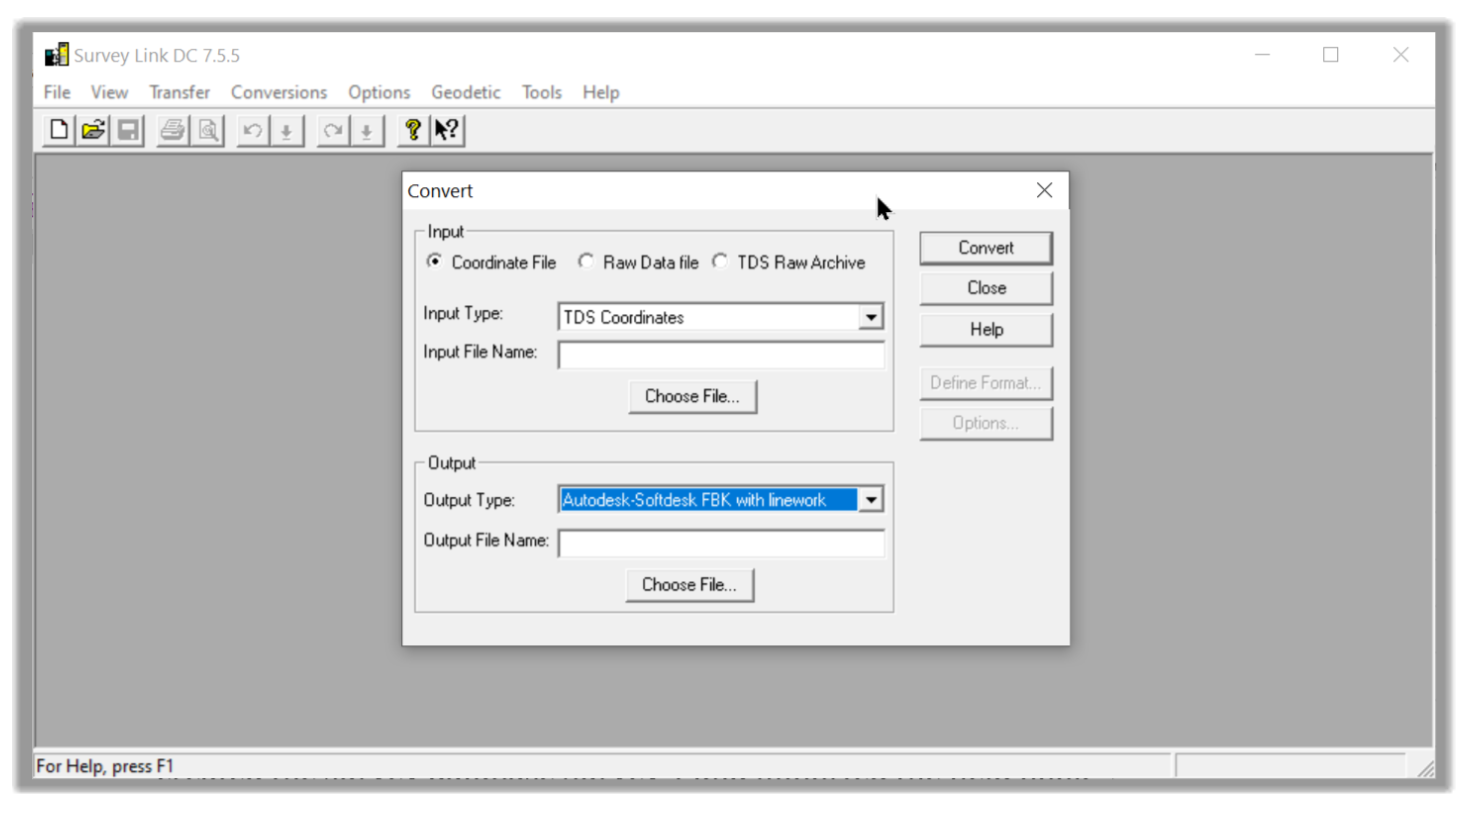
Task: Open the Geodetic menu
Action: 466,92
